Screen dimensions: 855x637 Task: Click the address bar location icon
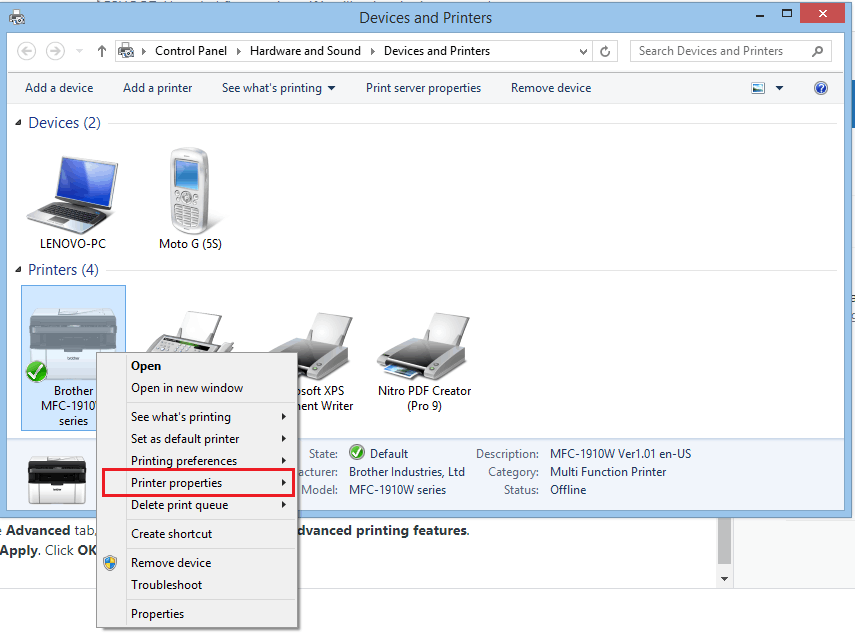(x=126, y=51)
